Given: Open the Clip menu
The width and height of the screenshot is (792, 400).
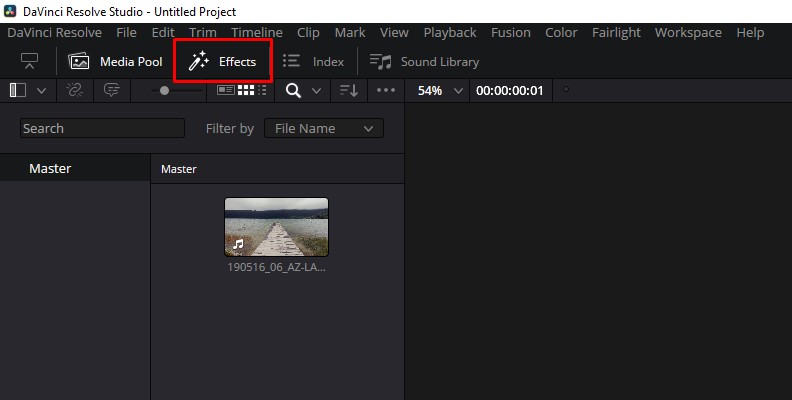Looking at the screenshot, I should (x=308, y=32).
